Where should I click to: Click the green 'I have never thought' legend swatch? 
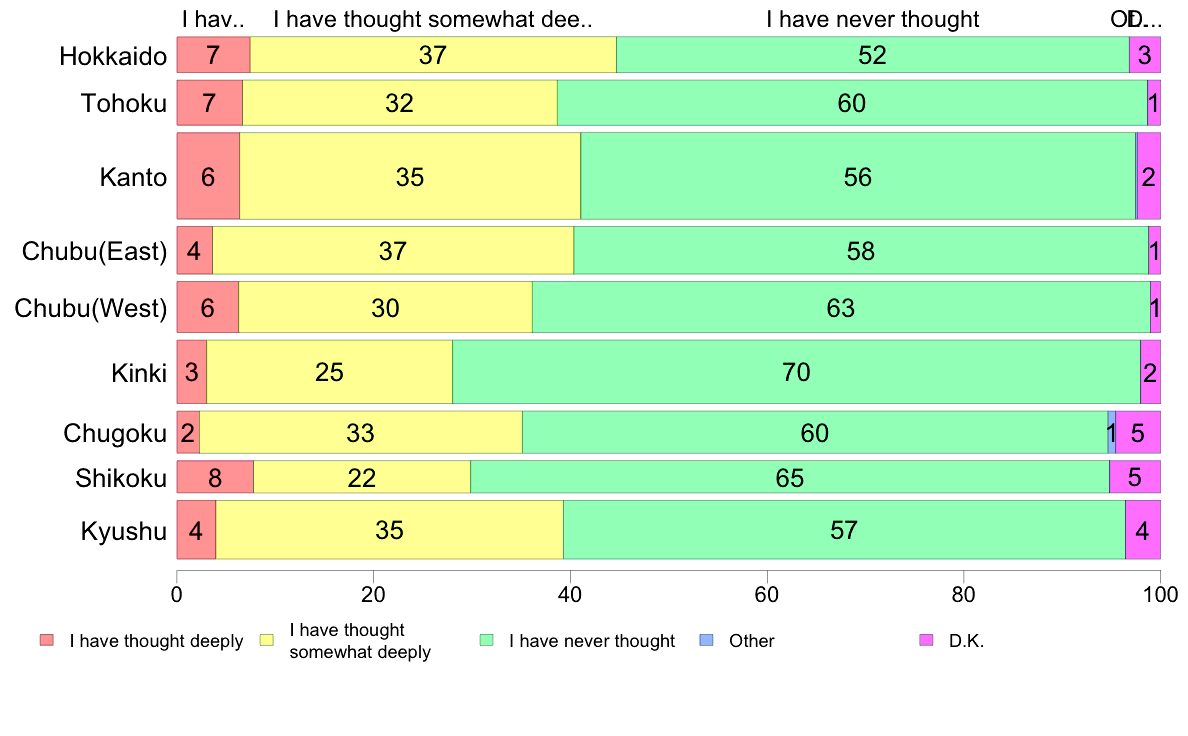click(x=486, y=640)
